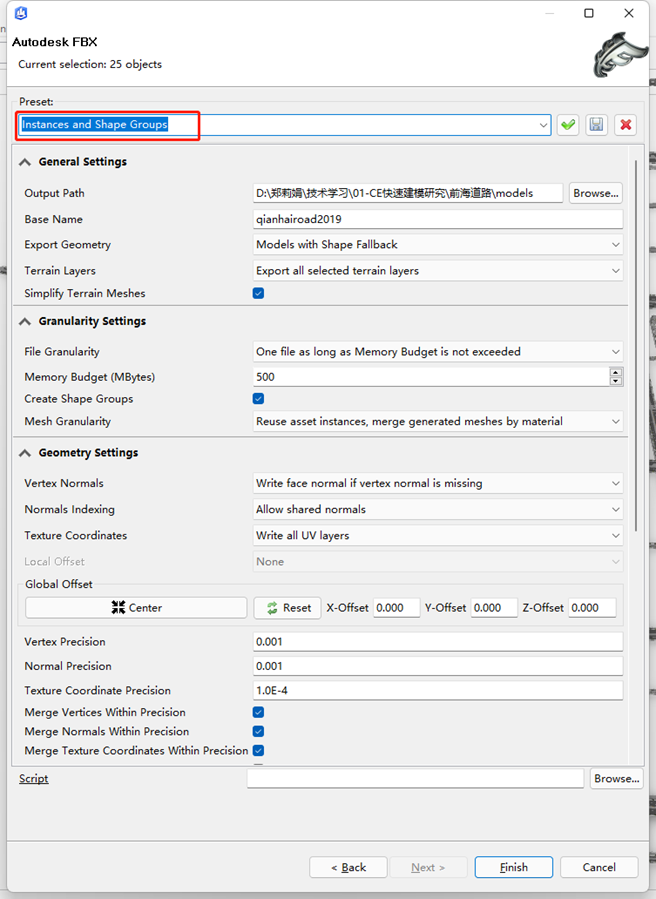The image size is (656, 899).
Task: Collapse the General Settings section
Action: (x=25, y=162)
